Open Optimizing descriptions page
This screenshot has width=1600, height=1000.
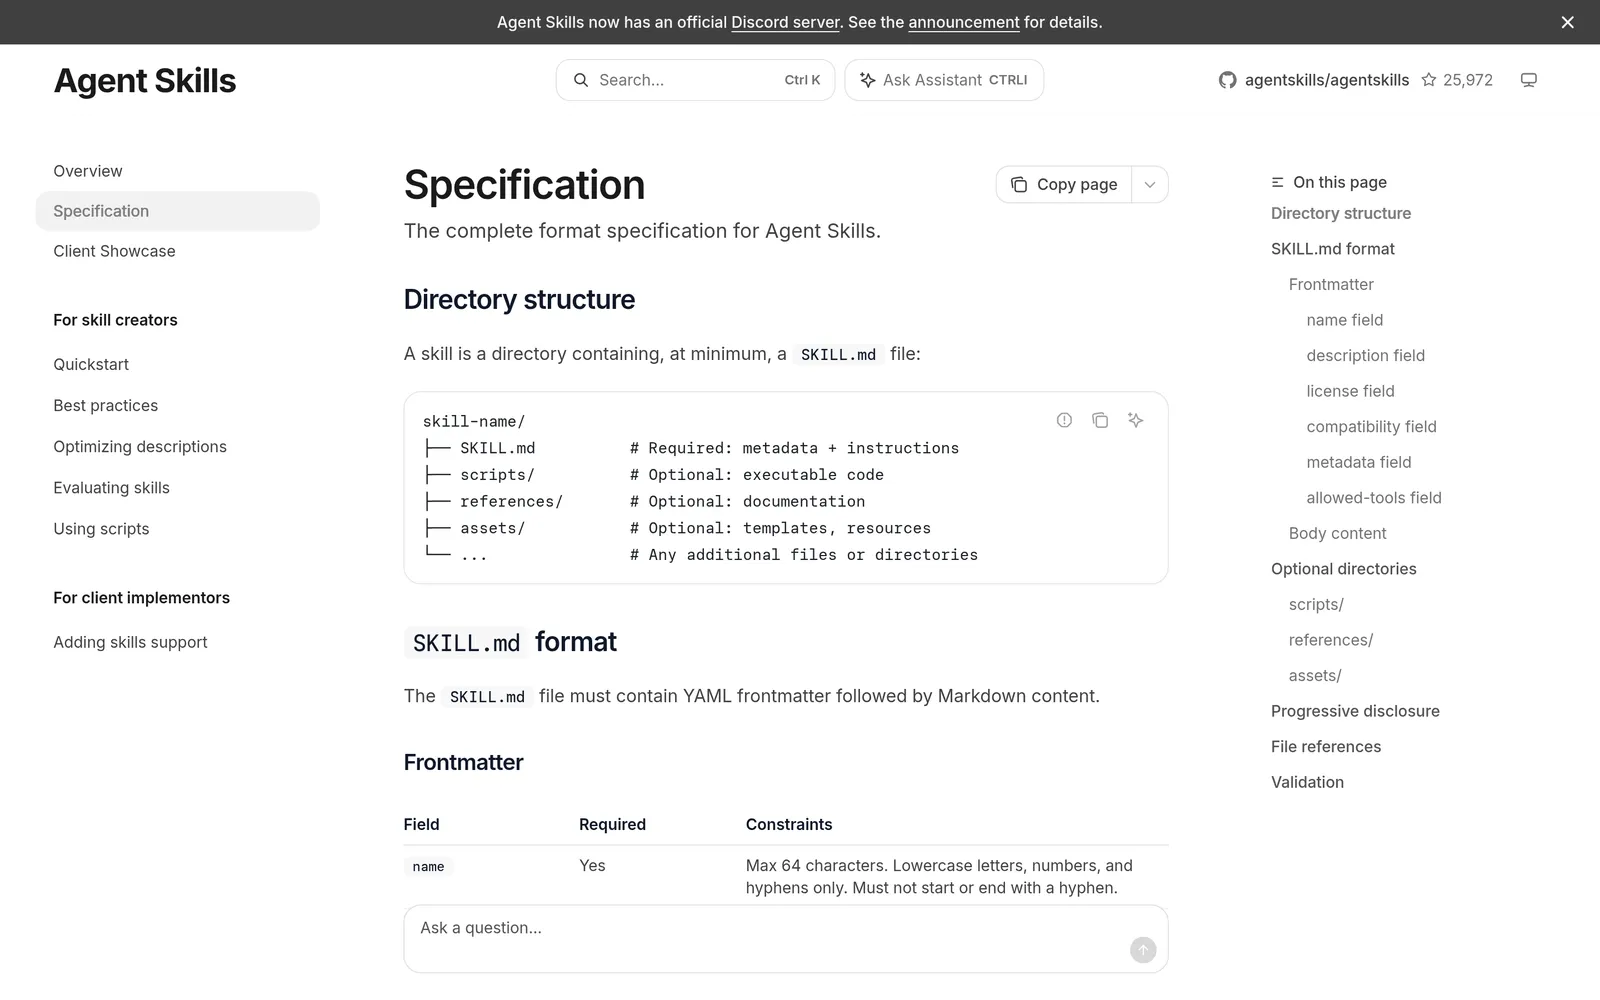pyautogui.click(x=140, y=446)
